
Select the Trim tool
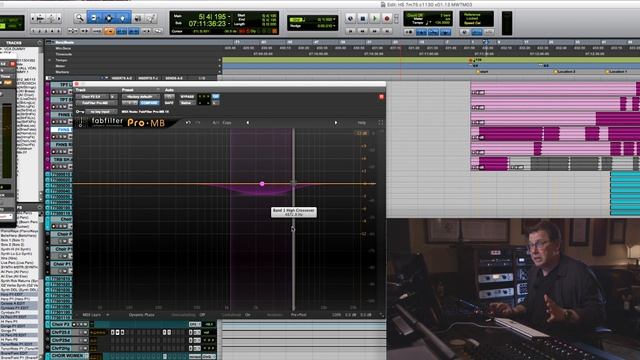(94, 18)
